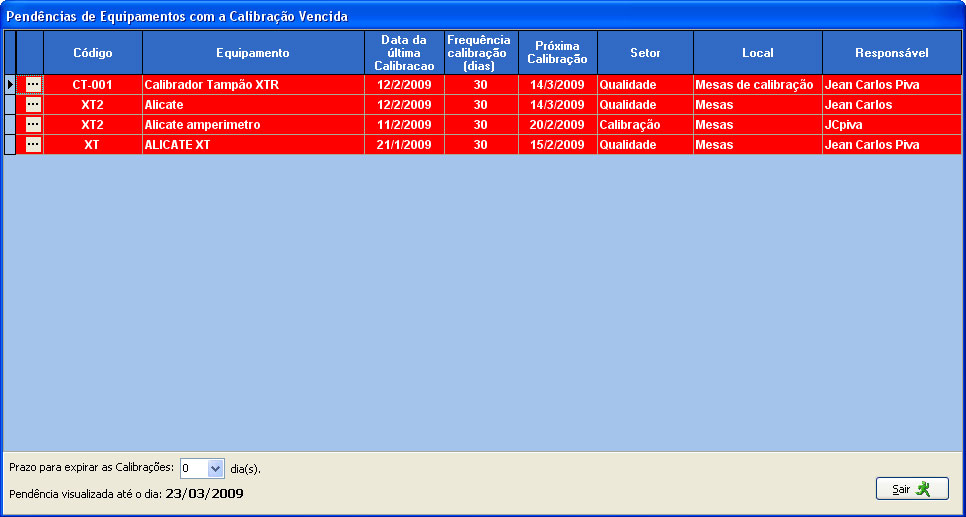Screen dimensions: 966x517
Task: Sort by Código column header
Action: click(x=93, y=53)
